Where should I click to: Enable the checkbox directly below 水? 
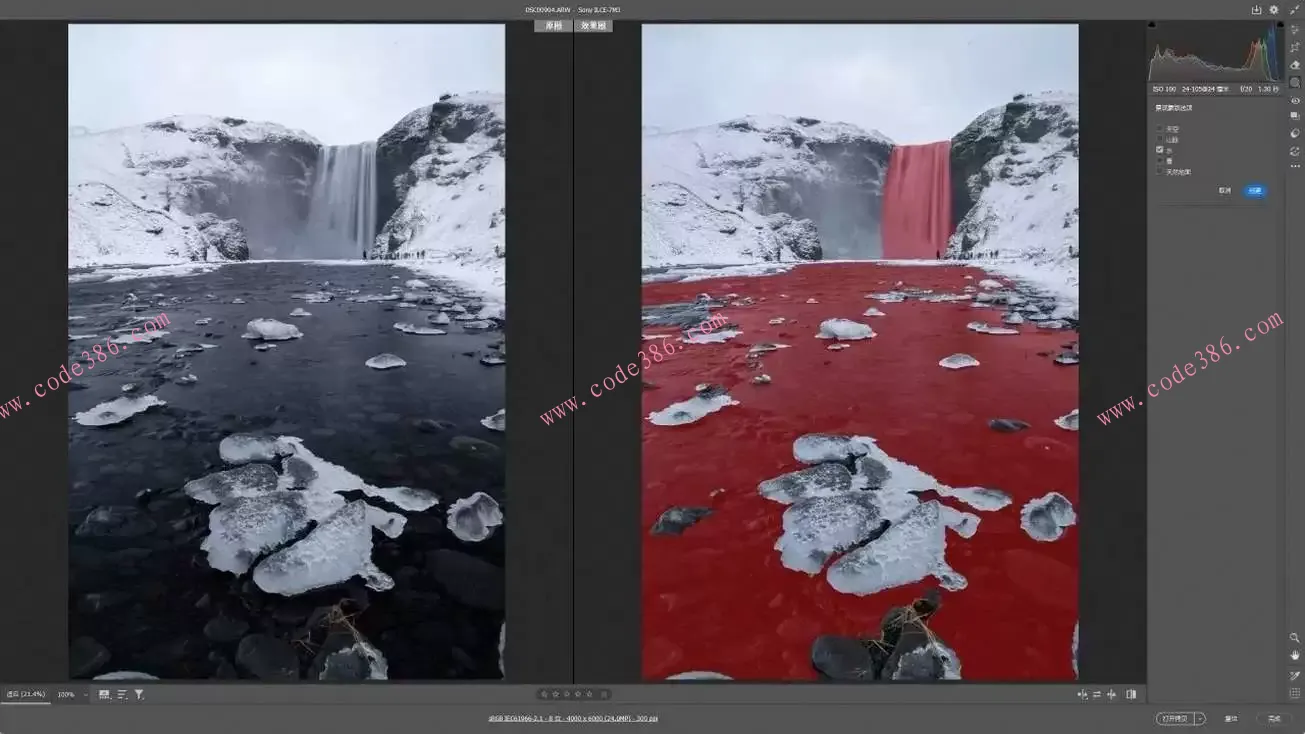(1160, 160)
